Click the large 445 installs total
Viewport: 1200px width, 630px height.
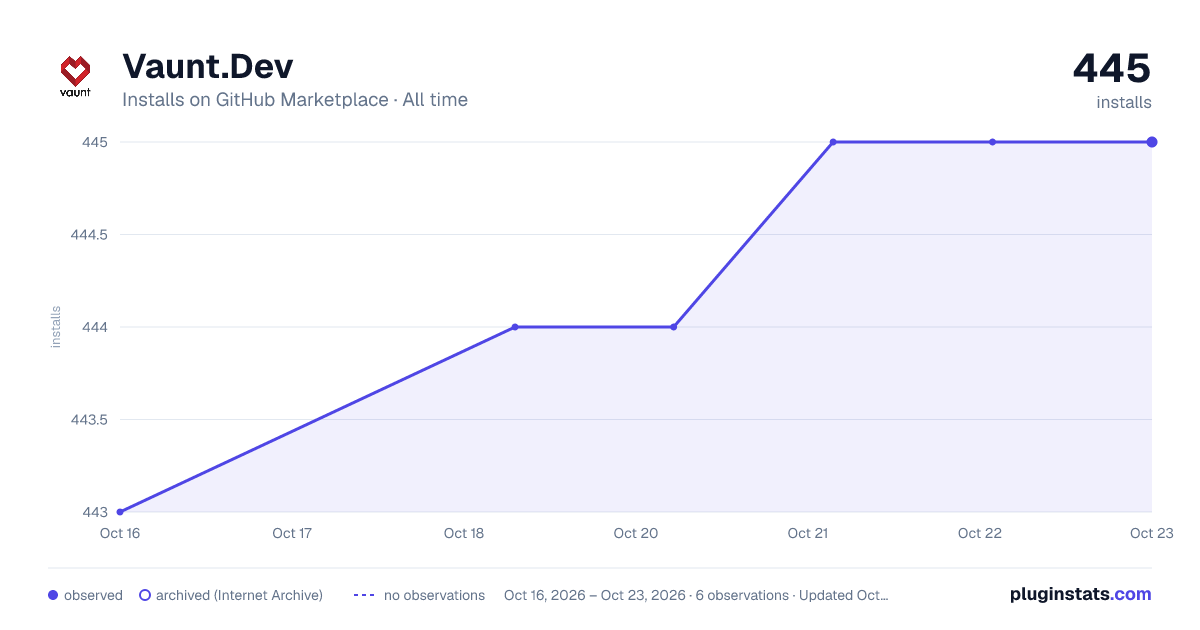pyautogui.click(x=1112, y=68)
